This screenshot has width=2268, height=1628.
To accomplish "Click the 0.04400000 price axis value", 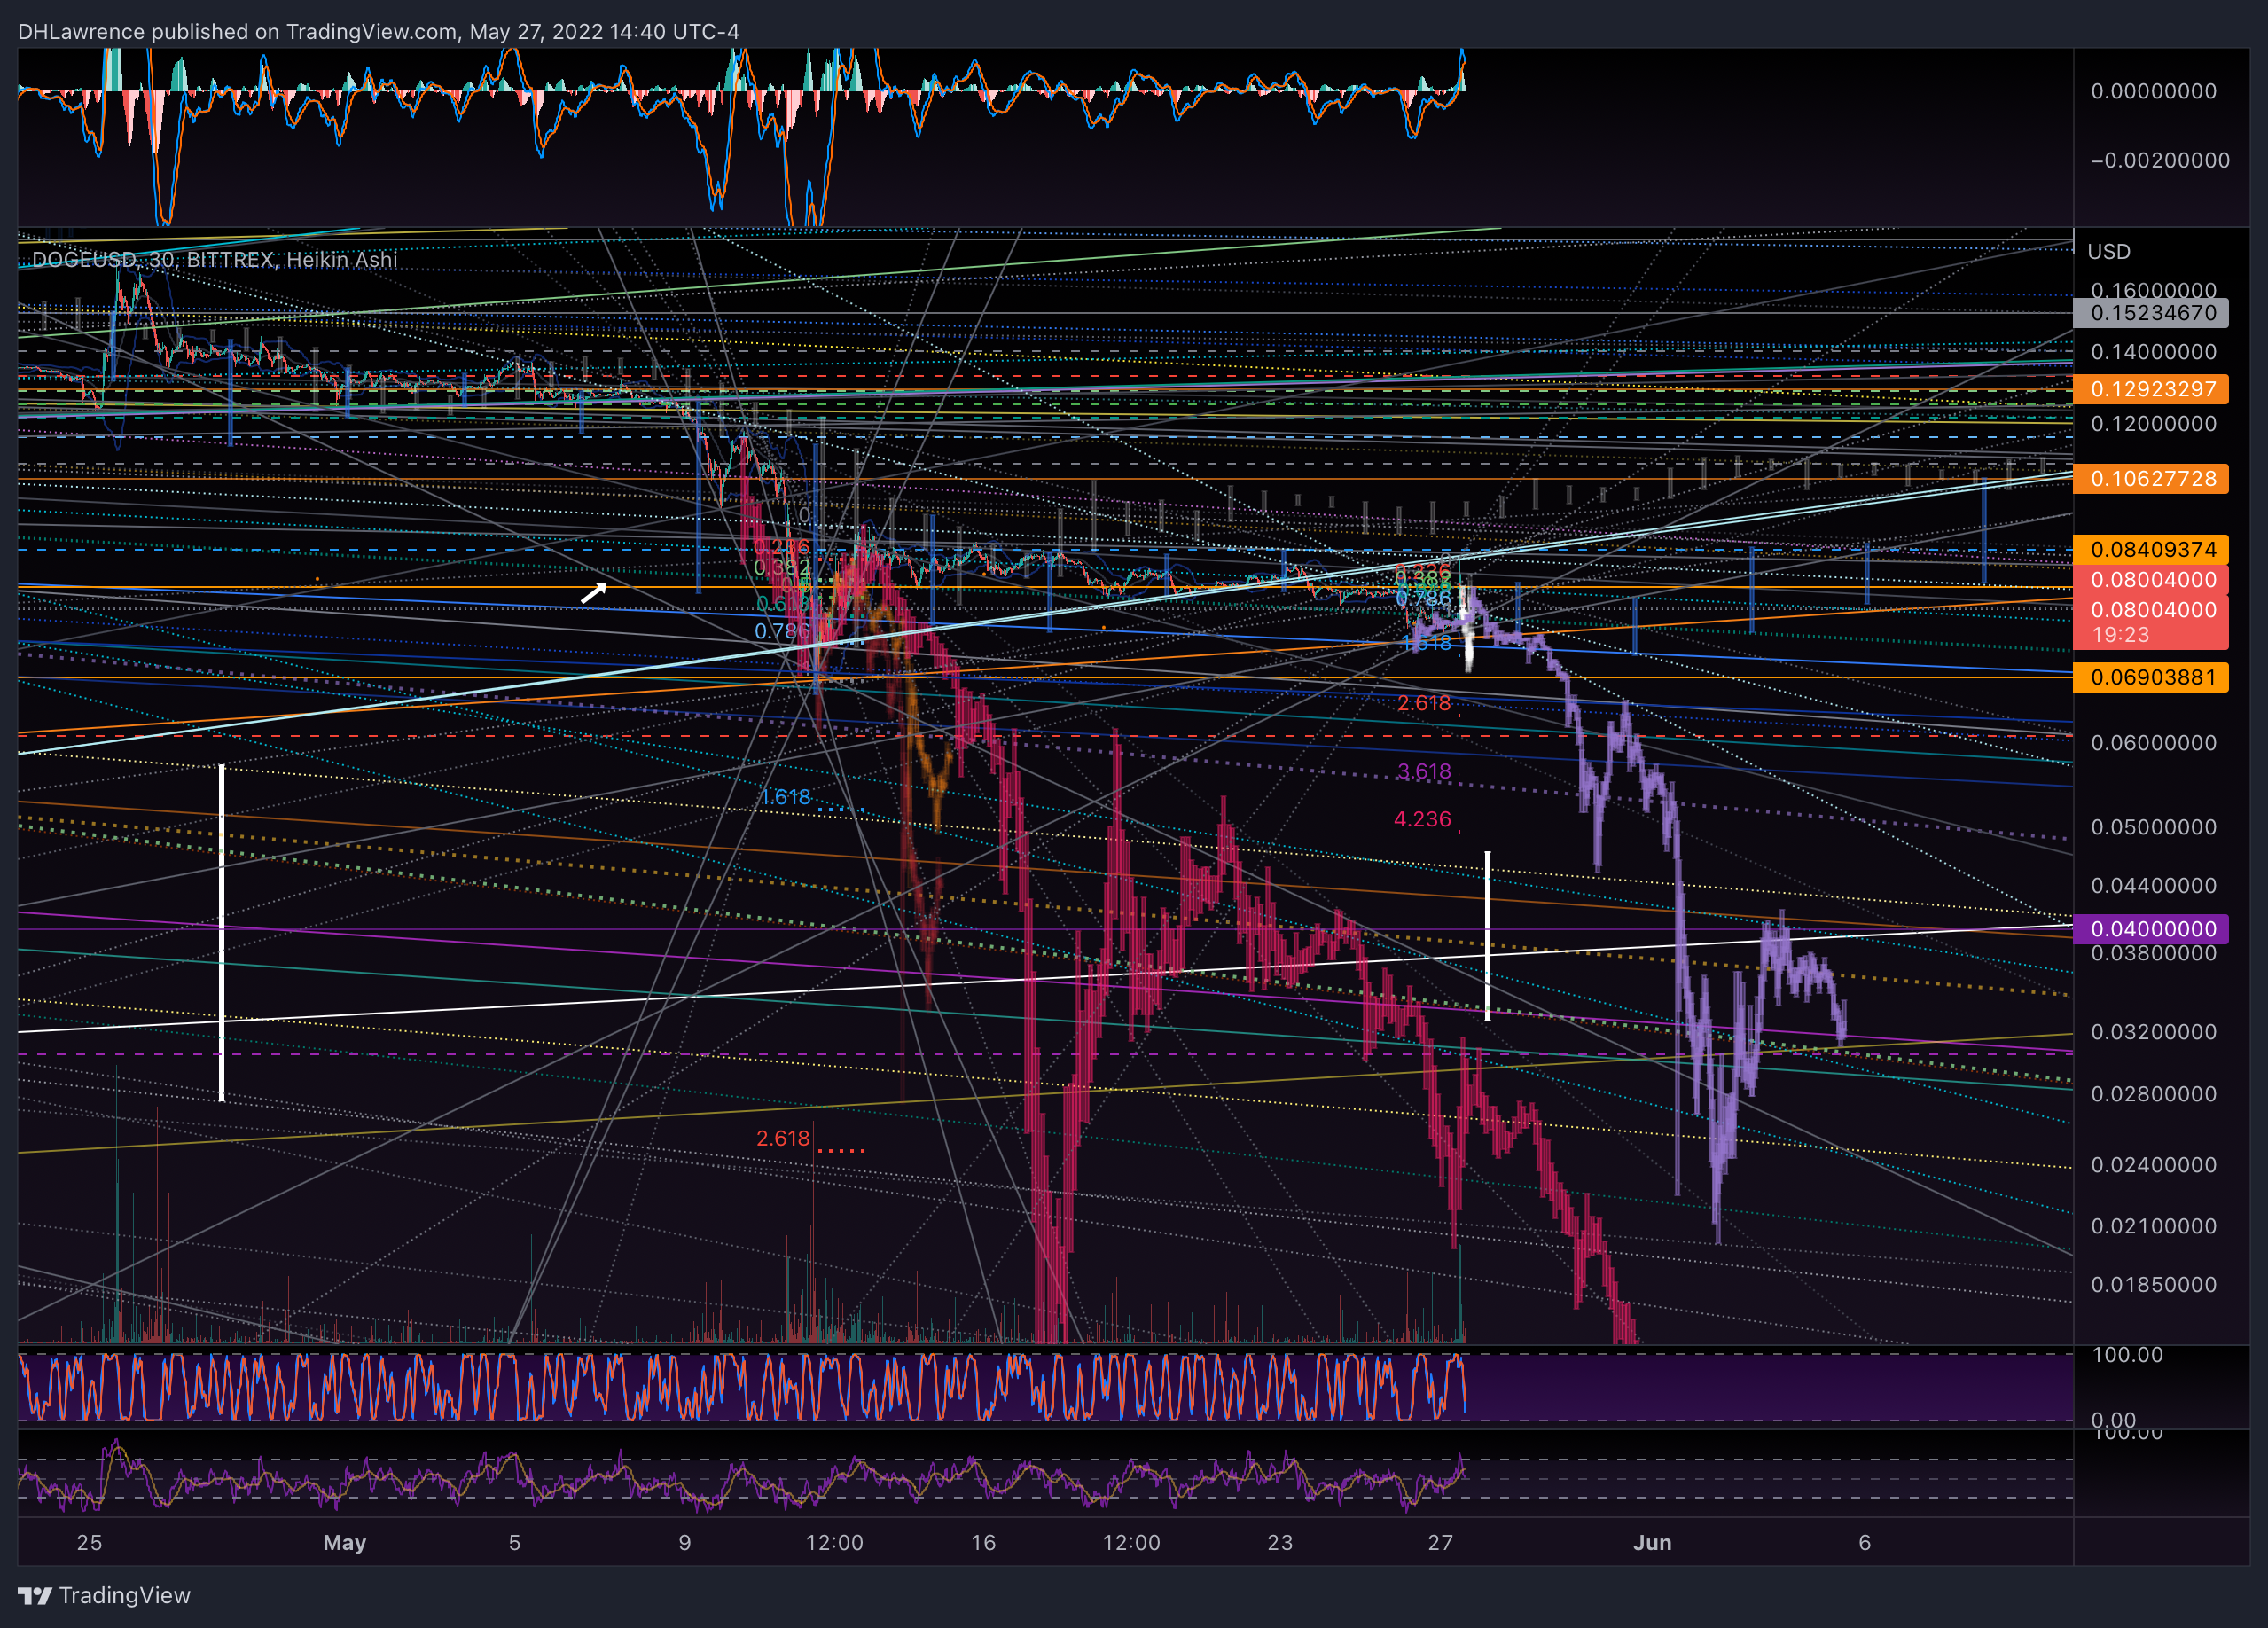I will pos(2154,886).
